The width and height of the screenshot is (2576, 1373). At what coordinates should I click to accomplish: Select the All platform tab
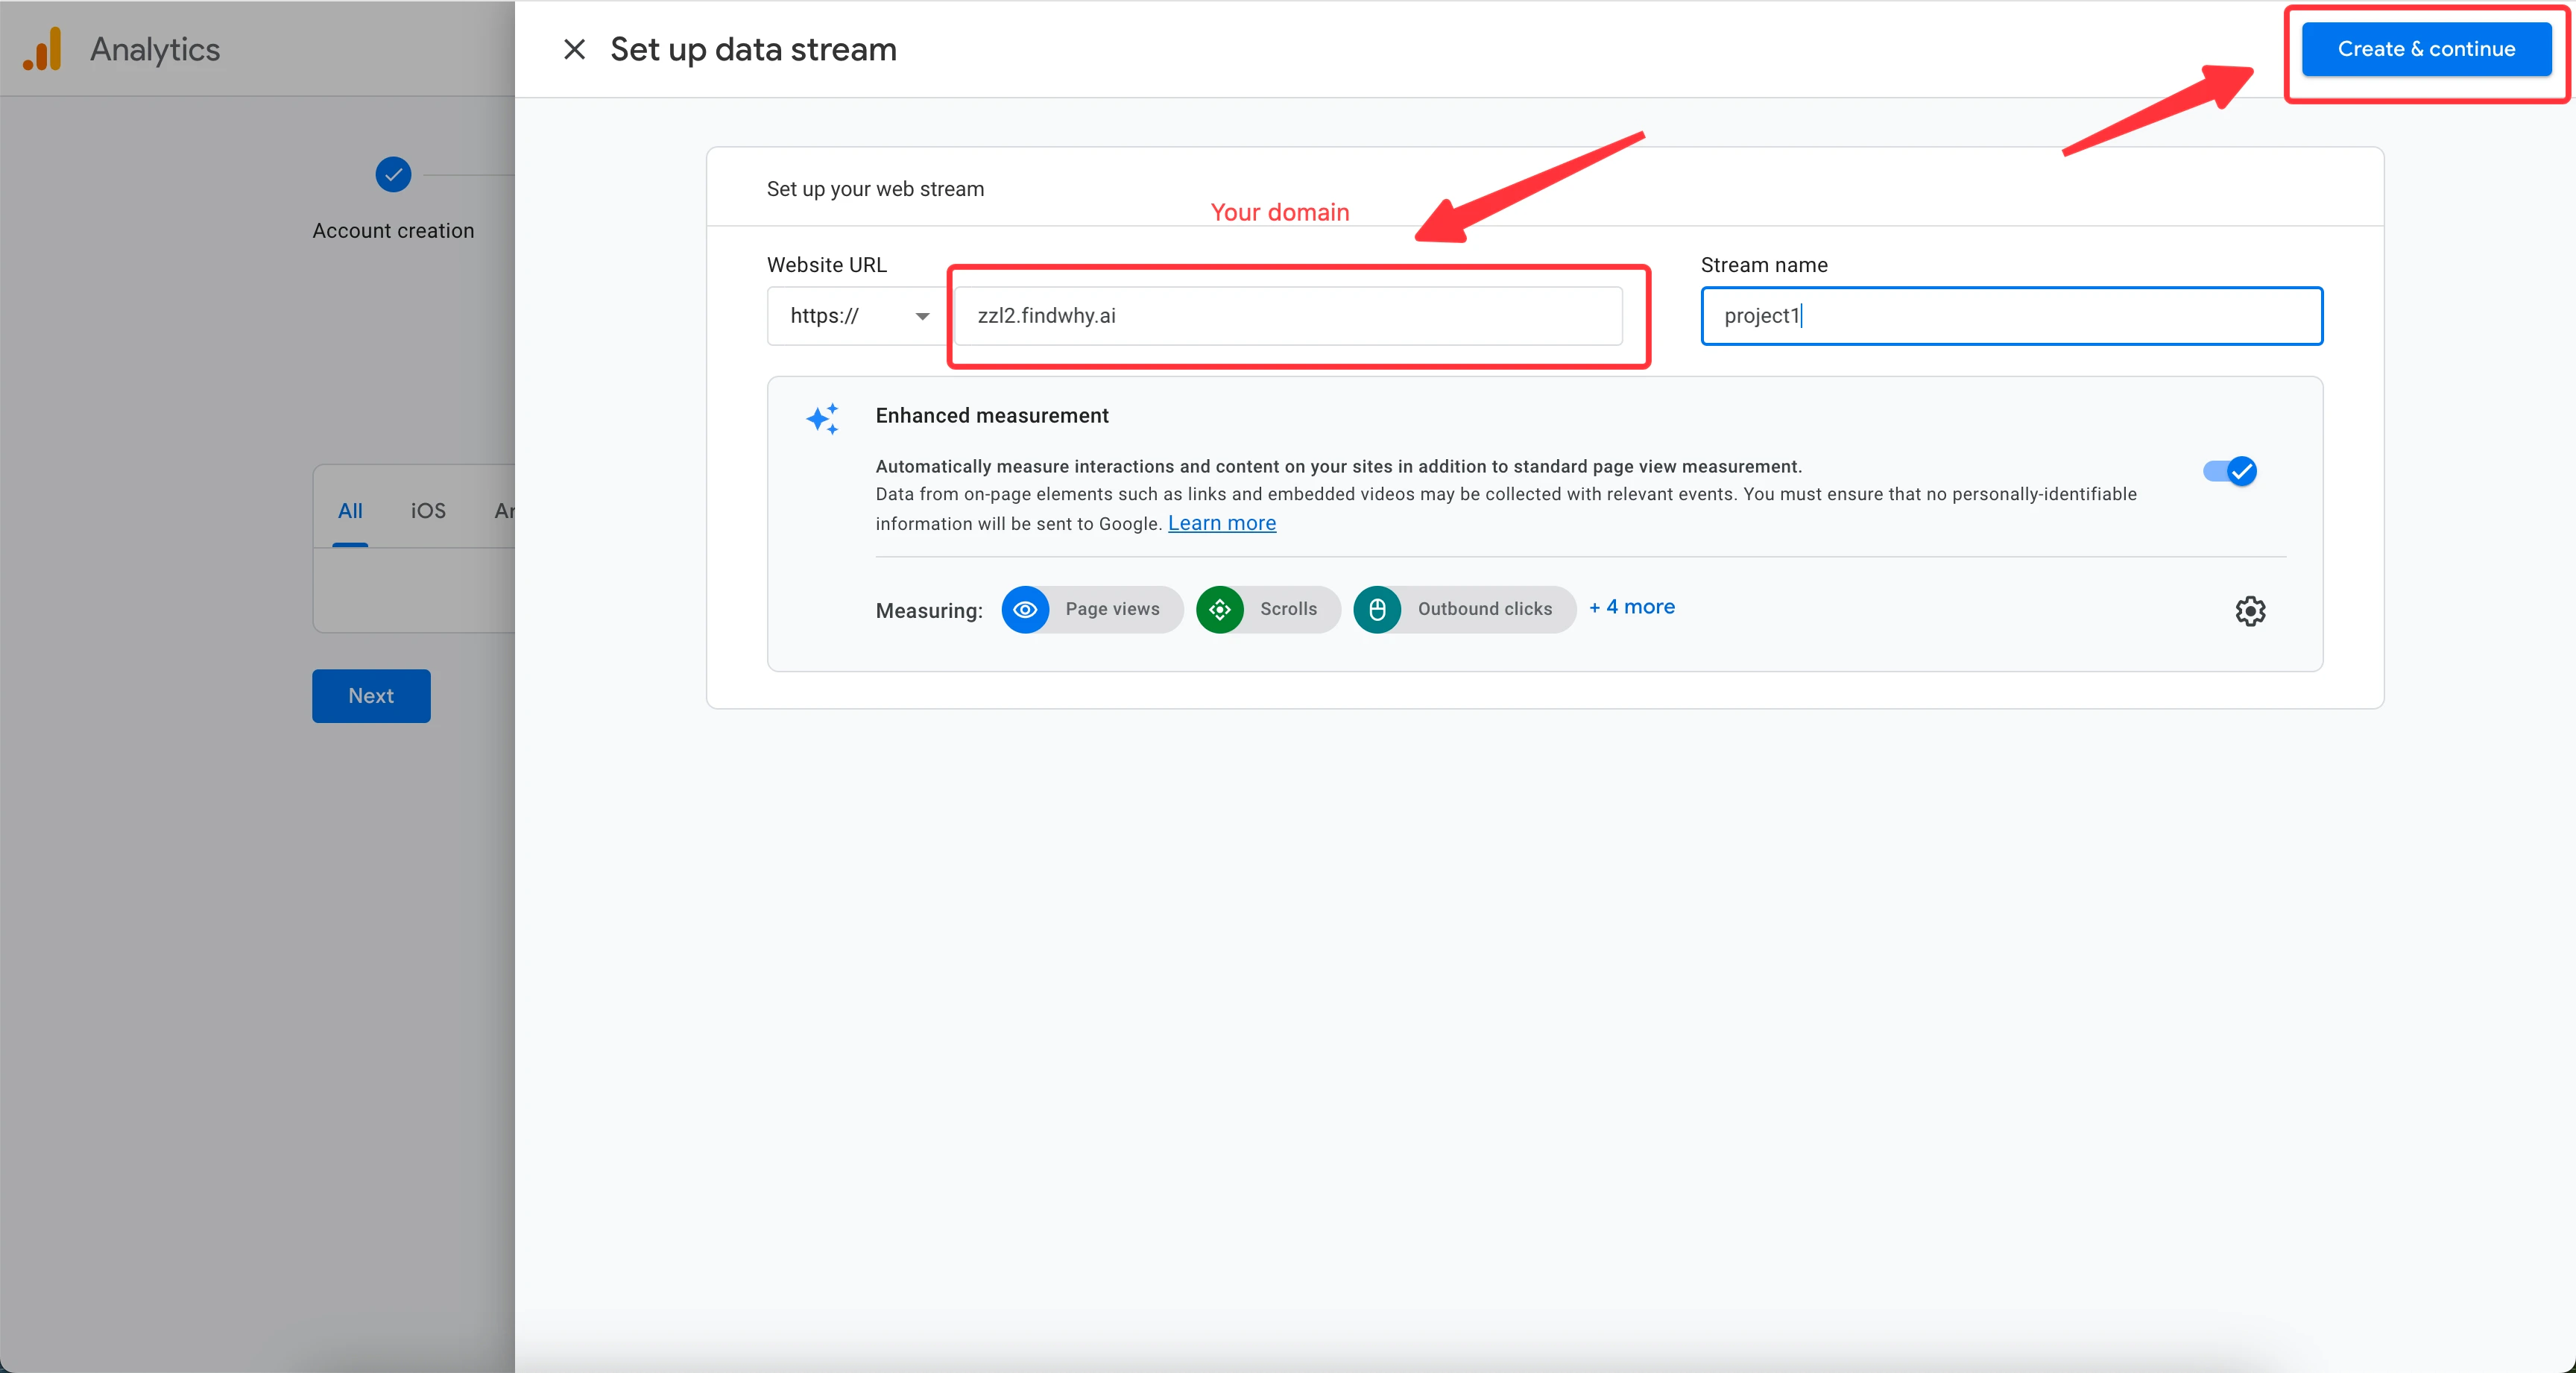(x=350, y=511)
